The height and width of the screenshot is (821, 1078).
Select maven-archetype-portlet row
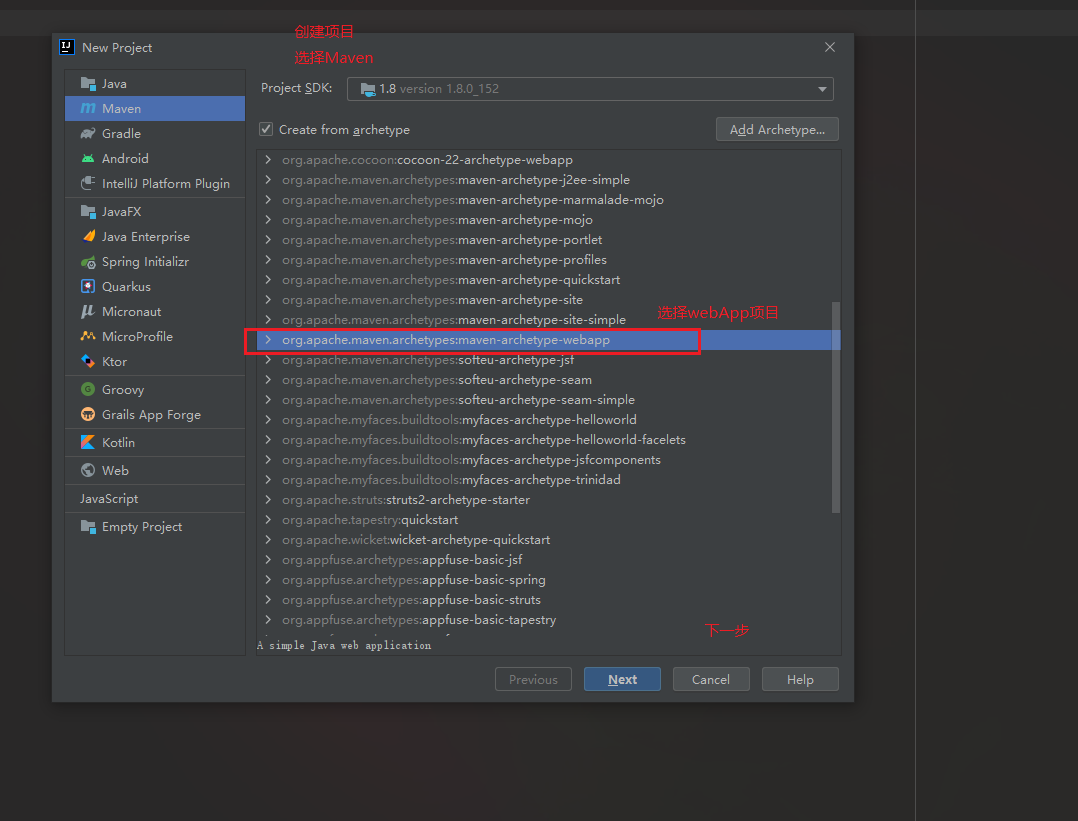tap(548, 240)
